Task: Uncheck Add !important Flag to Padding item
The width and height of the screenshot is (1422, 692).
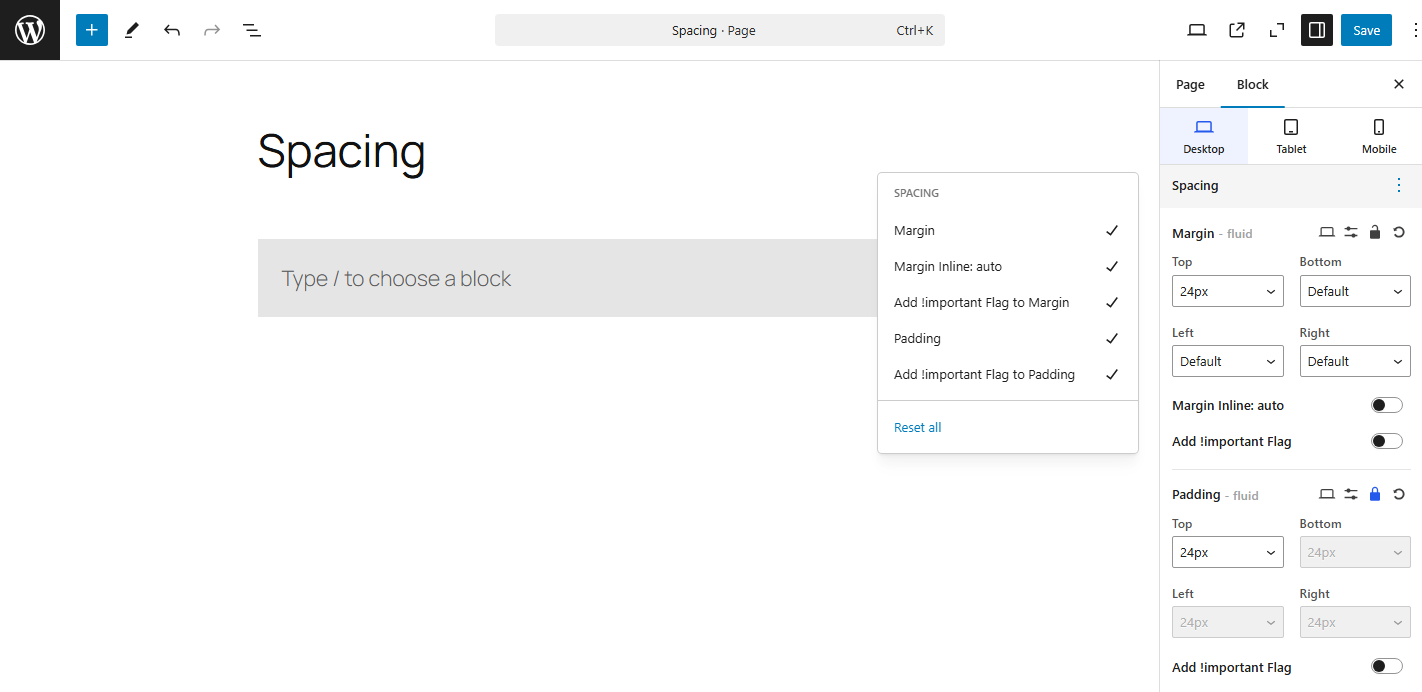Action: click(1008, 374)
